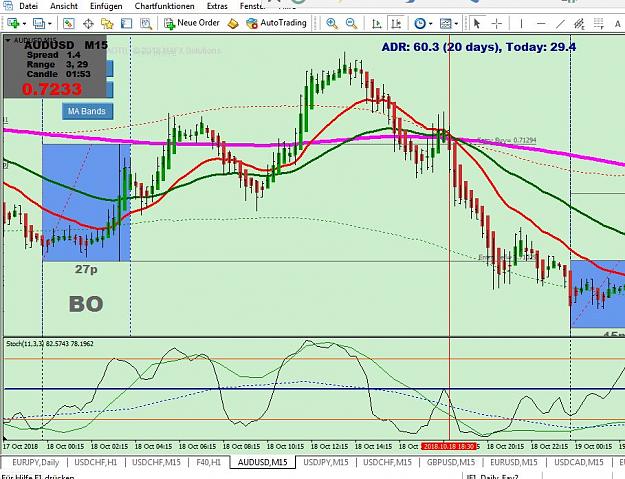The width and height of the screenshot is (625, 479).
Task: Click the 19 Oct 00:15 time label
Action: tap(593, 446)
